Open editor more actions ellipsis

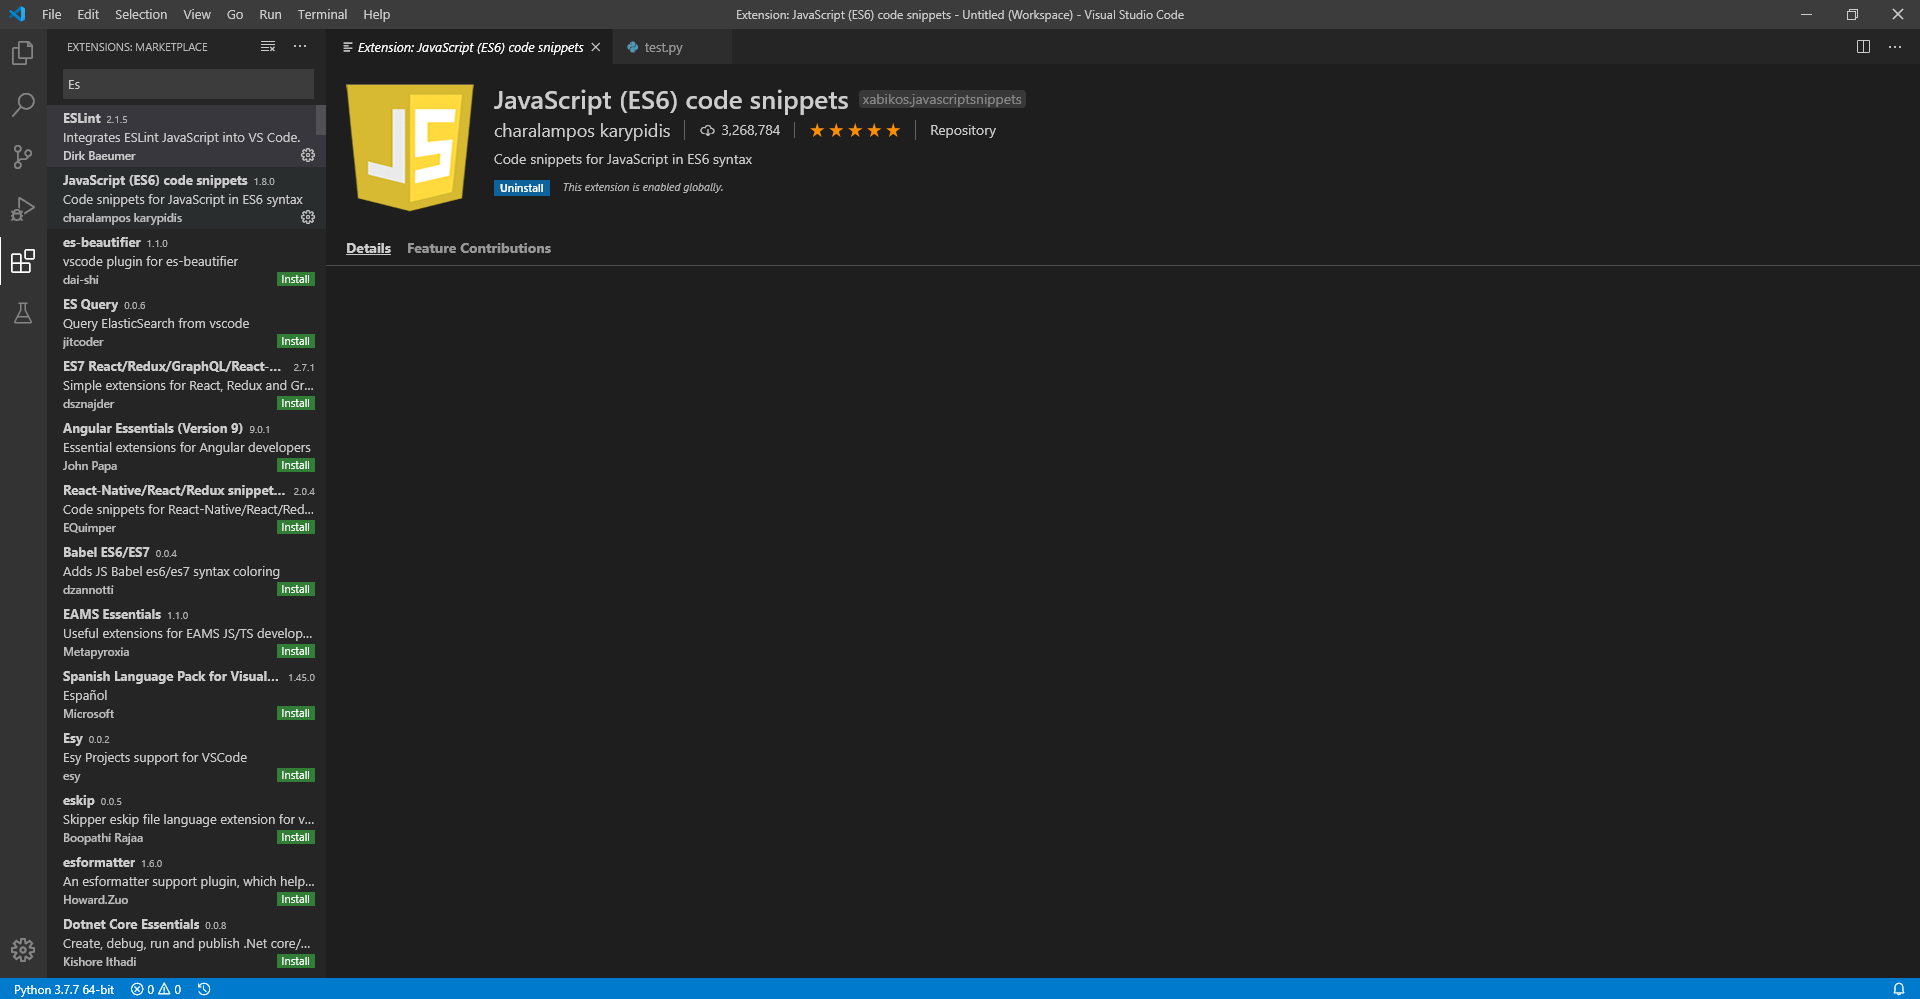(x=1895, y=47)
